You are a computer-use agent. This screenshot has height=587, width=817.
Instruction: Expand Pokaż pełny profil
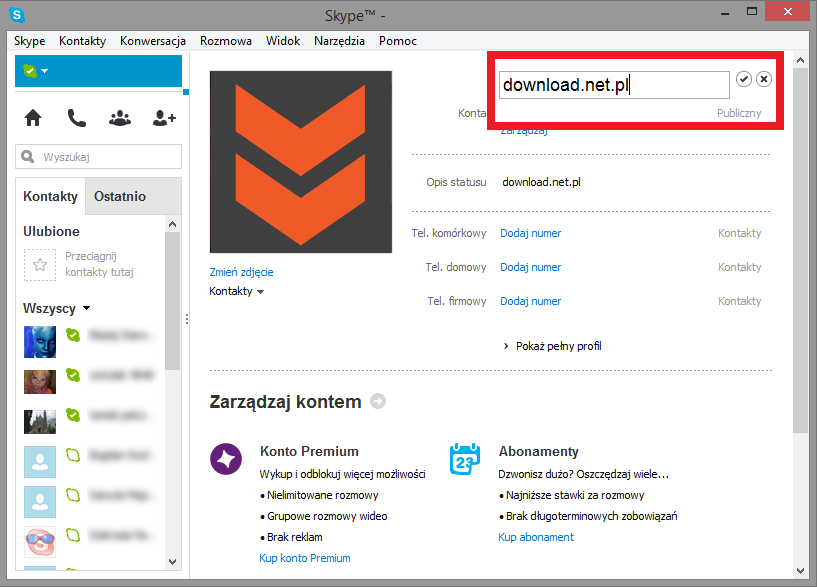click(552, 346)
